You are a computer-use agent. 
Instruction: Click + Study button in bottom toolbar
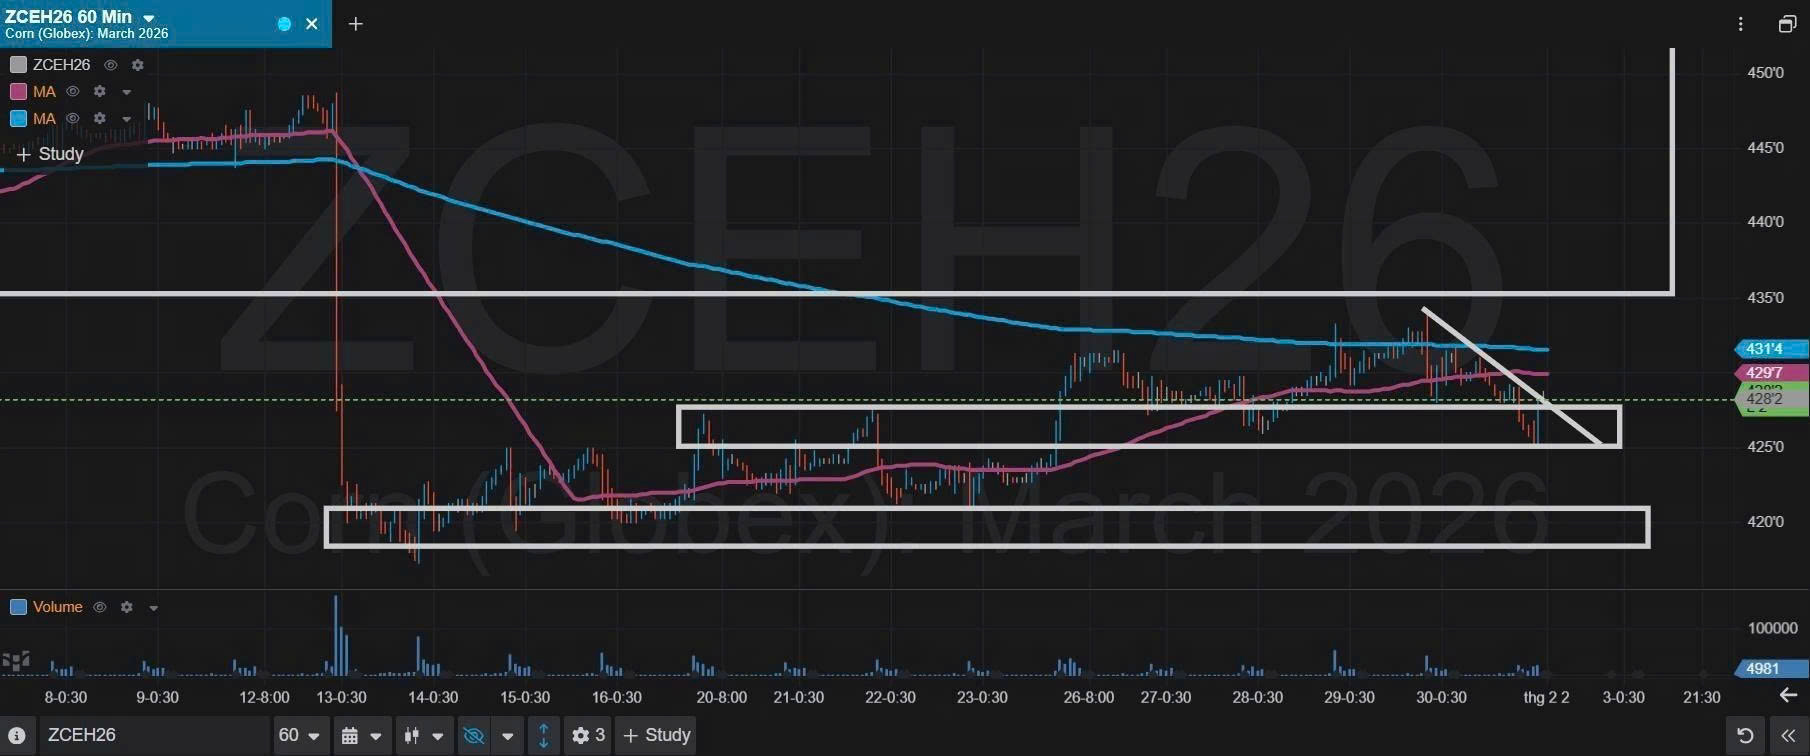(657, 736)
